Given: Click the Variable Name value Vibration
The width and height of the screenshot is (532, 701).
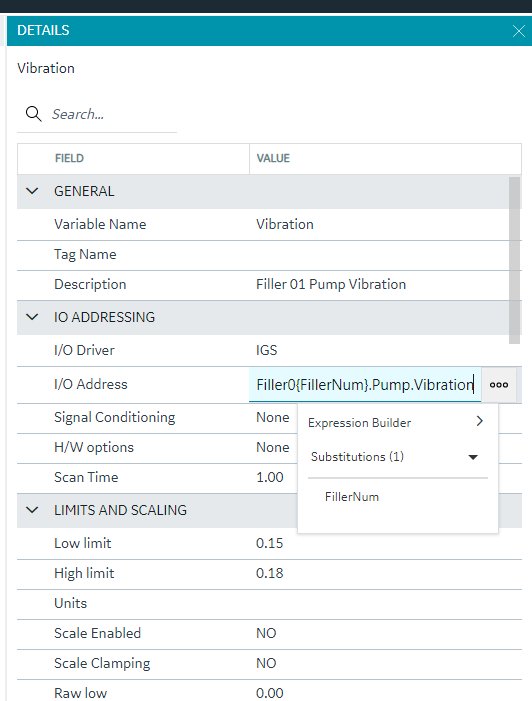Looking at the screenshot, I should click(285, 224).
